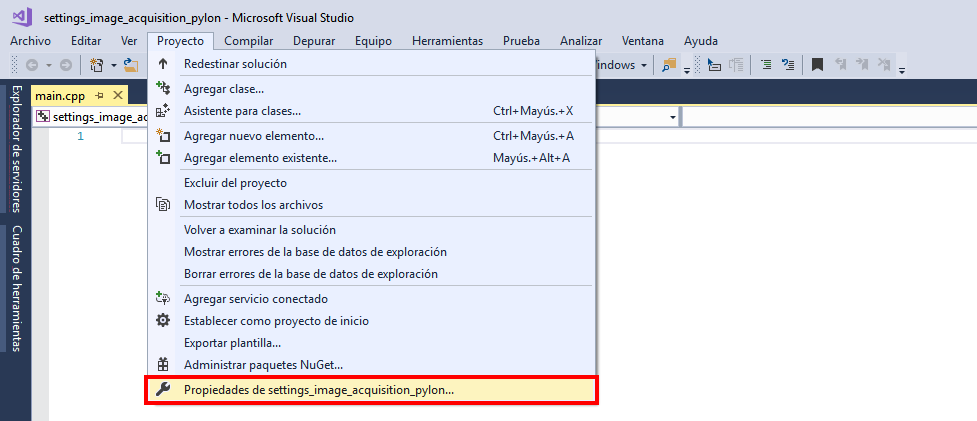This screenshot has width=977, height=421.
Task: Choose Asistente para clases...
Action: click(x=371, y=111)
